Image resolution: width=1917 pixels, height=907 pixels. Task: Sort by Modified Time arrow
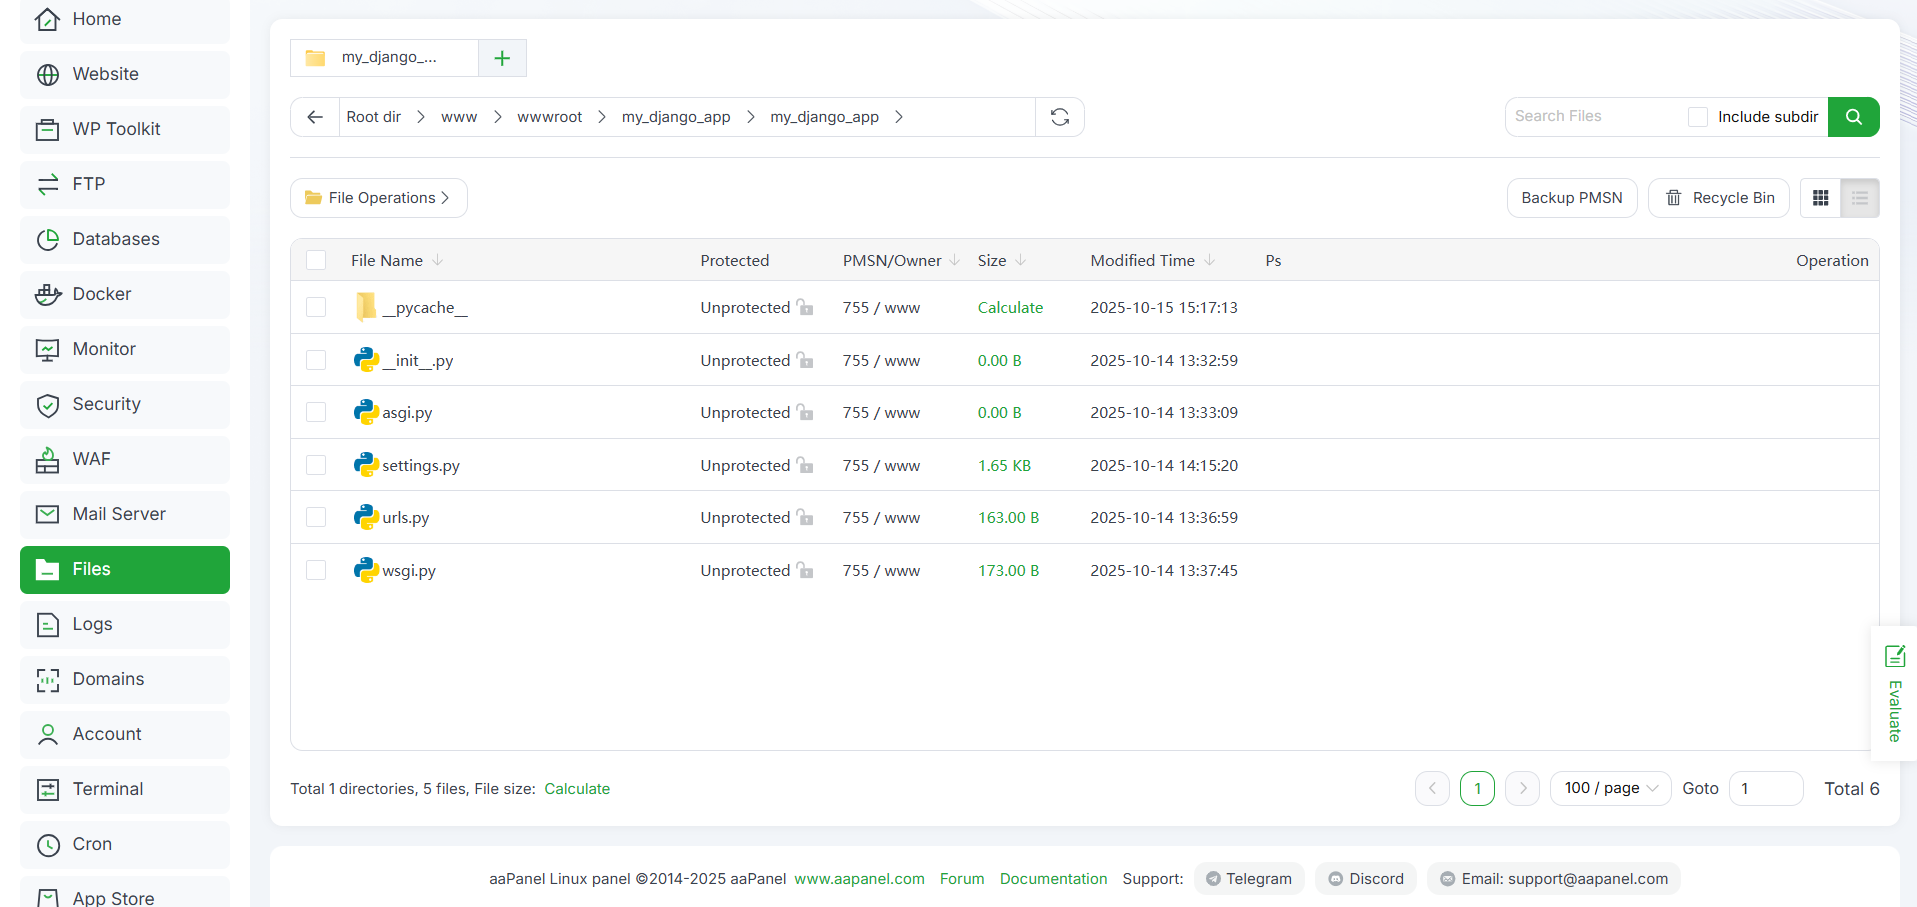1209,260
